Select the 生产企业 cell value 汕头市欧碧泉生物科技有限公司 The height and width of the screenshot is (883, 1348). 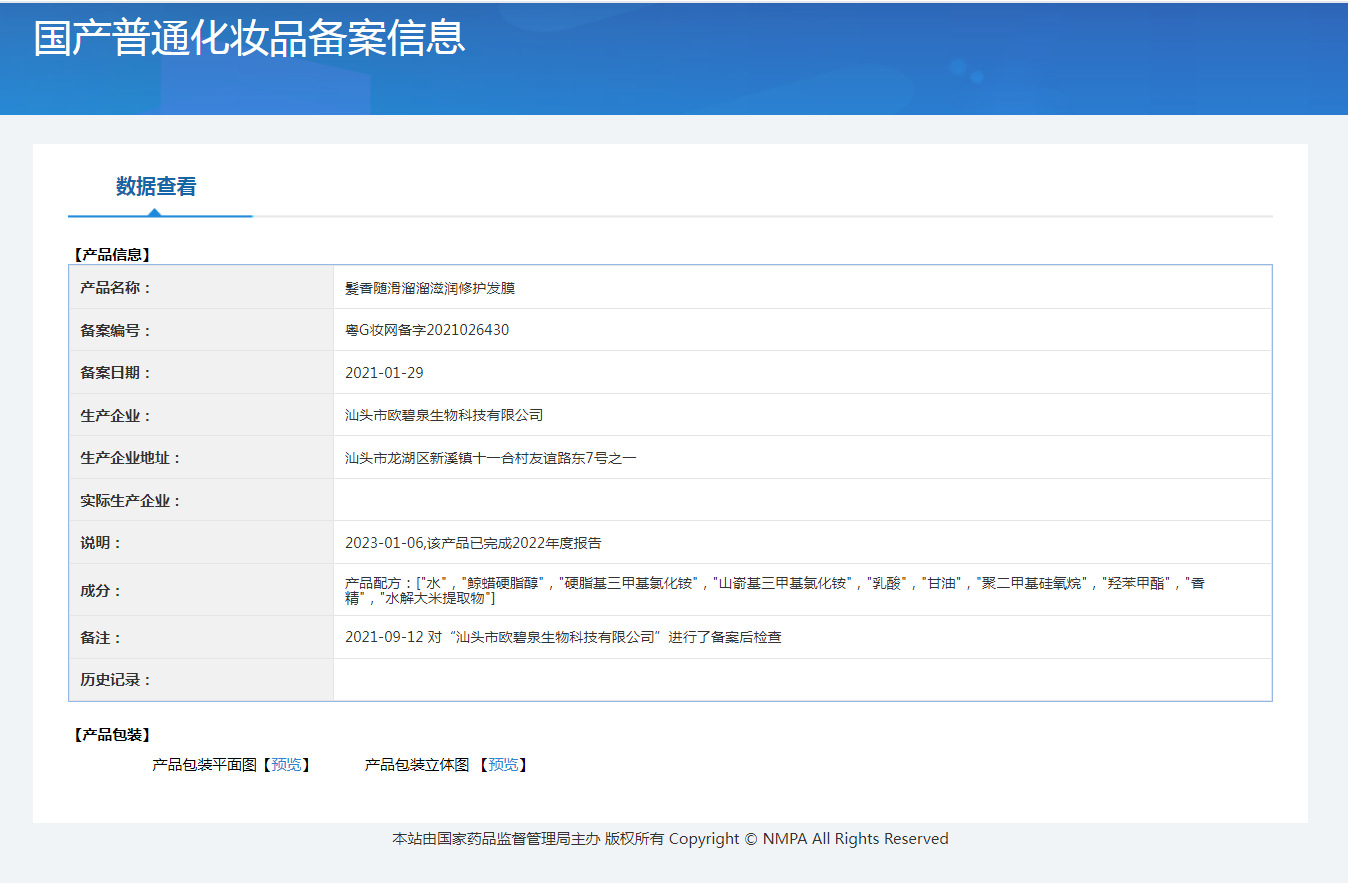click(x=444, y=415)
